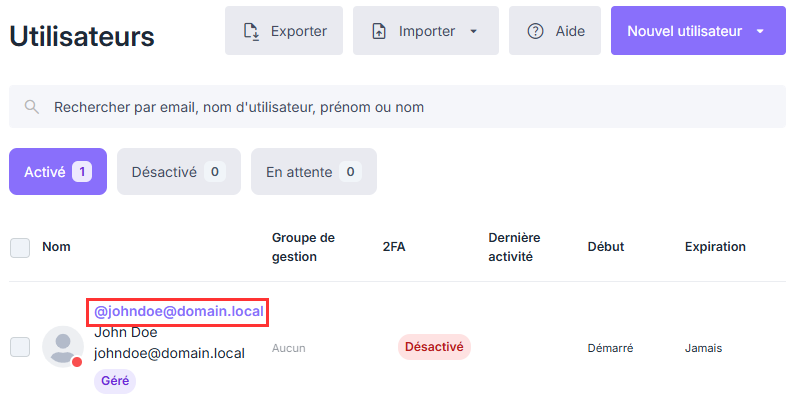
Task: Tick the checkbox for John Doe row
Action: coord(20,347)
